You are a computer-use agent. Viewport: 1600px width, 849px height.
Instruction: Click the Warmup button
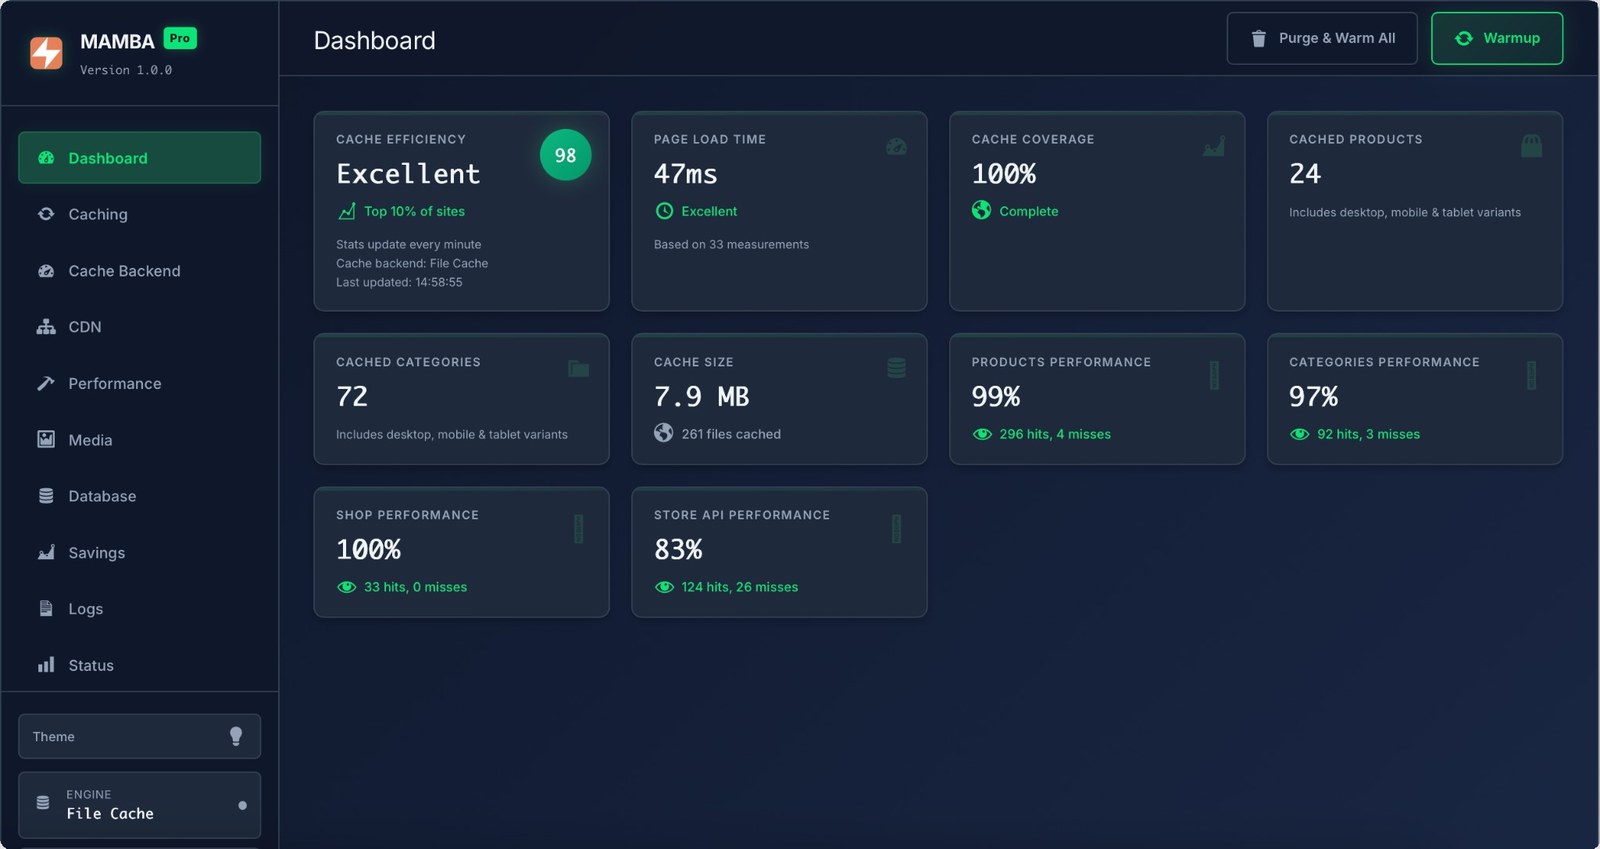pyautogui.click(x=1496, y=38)
